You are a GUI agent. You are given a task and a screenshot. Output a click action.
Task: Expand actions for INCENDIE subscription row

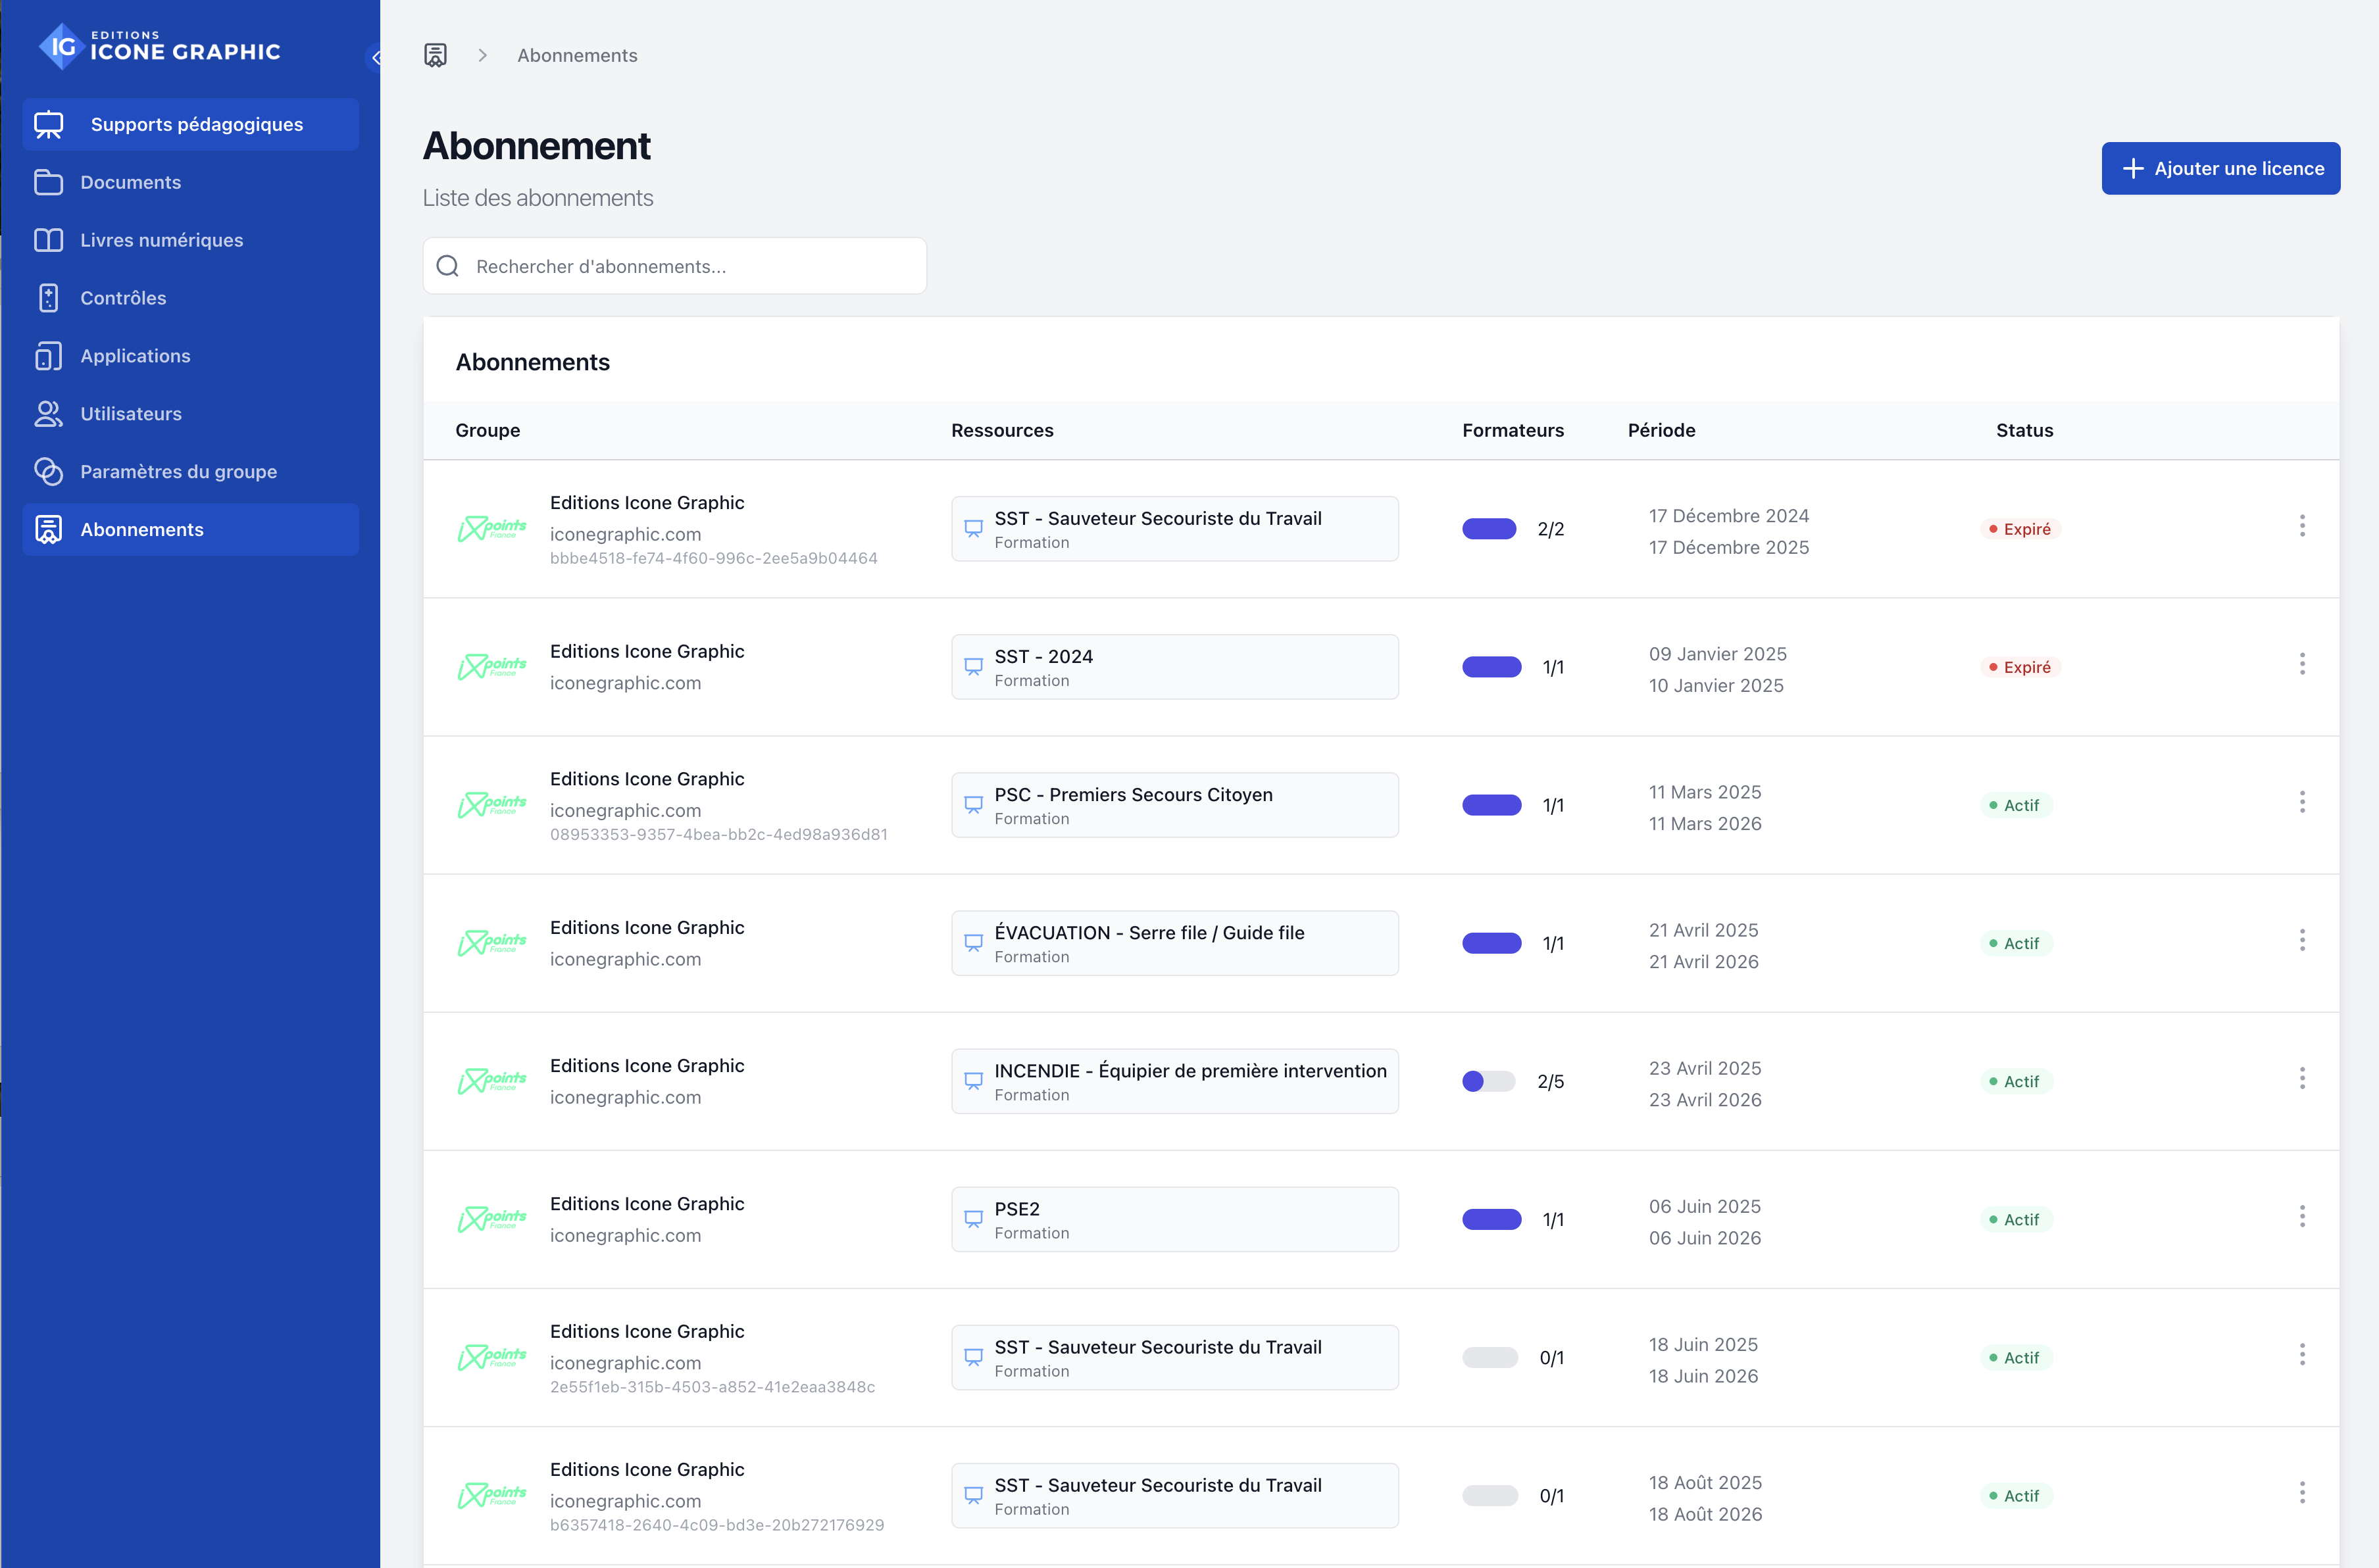tap(2301, 1079)
